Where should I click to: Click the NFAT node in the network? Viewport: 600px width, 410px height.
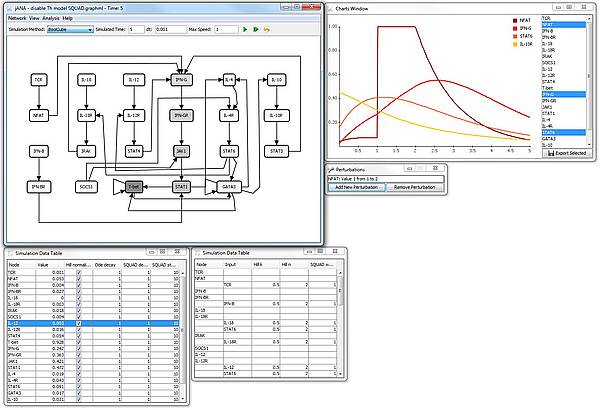[39, 115]
